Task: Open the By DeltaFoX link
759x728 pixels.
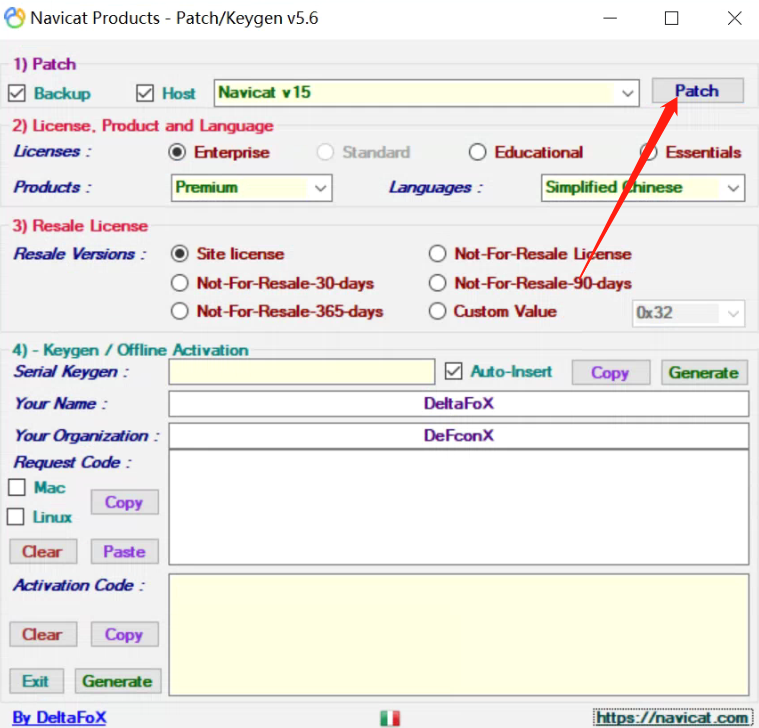Action: click(59, 717)
